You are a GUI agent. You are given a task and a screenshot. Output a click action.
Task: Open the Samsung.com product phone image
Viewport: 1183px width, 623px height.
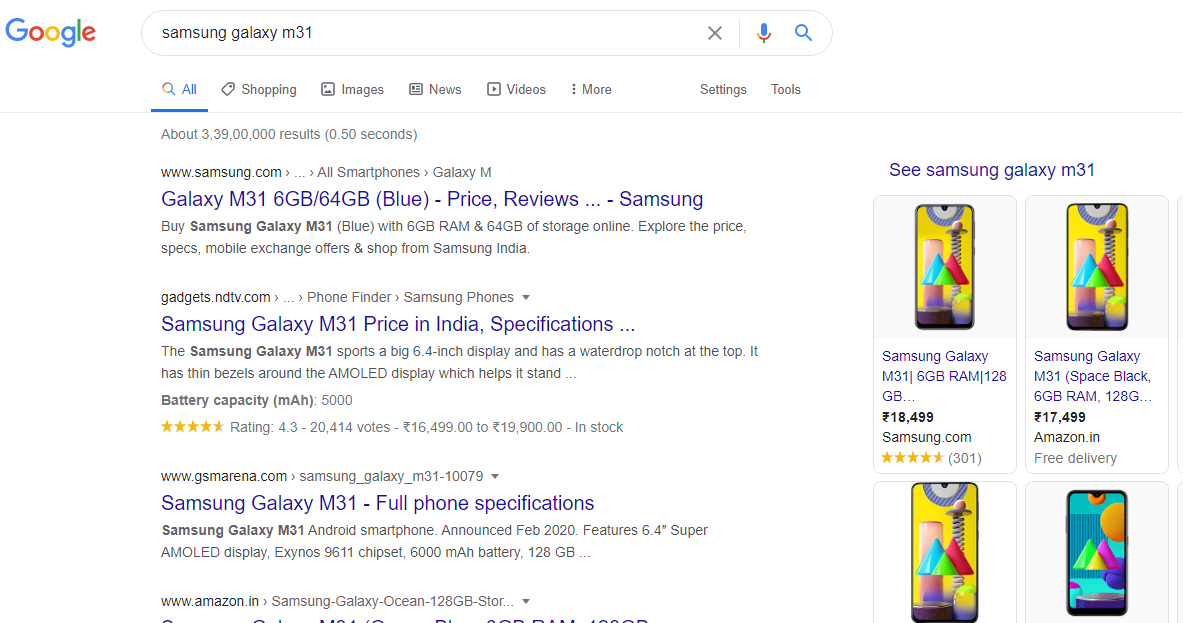[945, 267]
